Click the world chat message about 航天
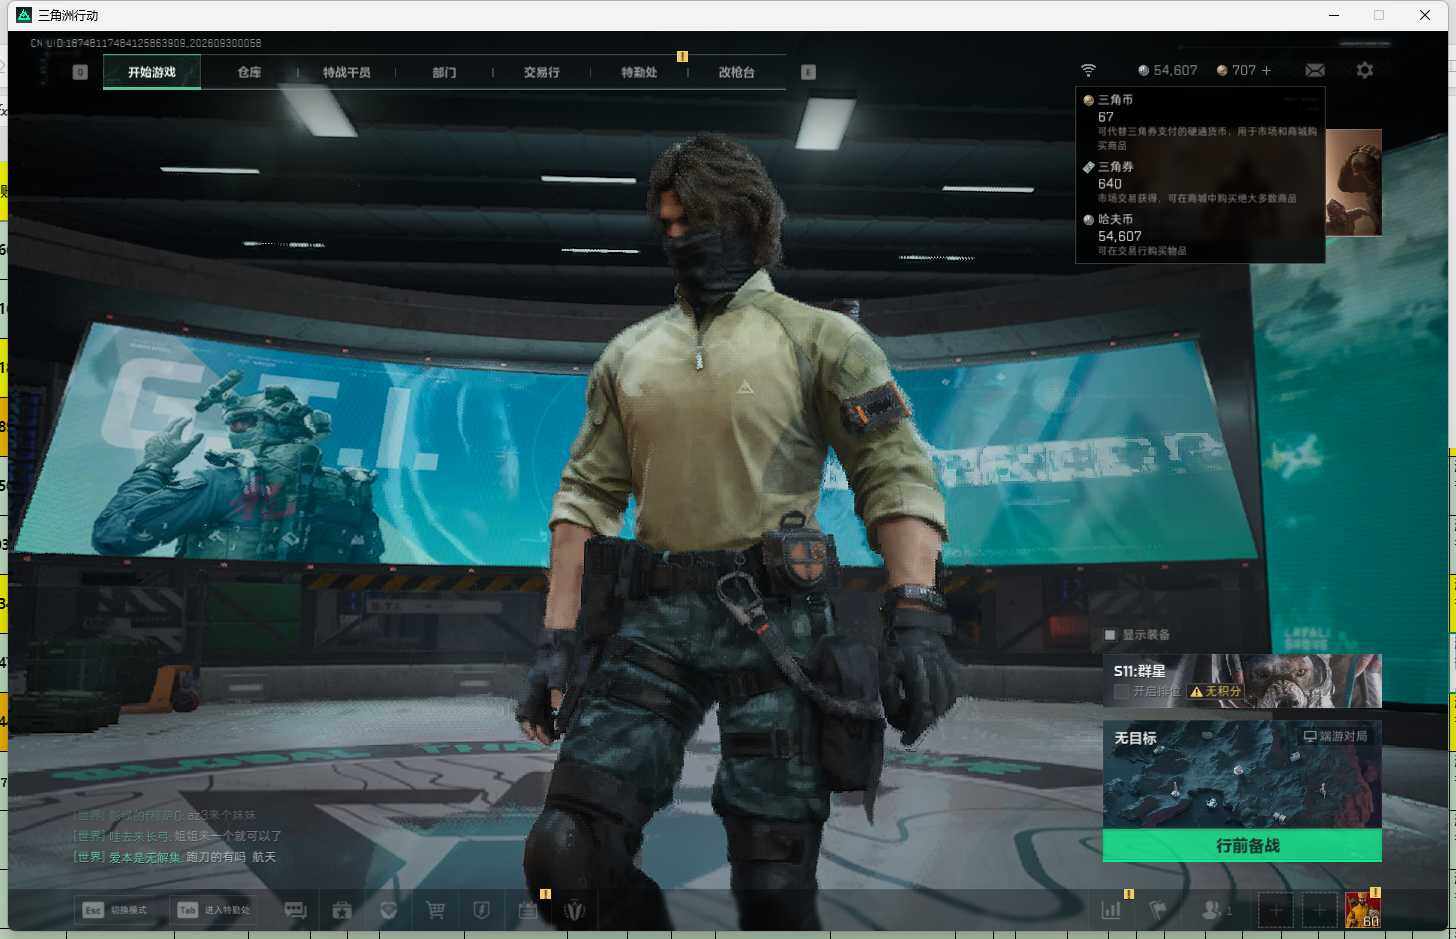 [175, 857]
